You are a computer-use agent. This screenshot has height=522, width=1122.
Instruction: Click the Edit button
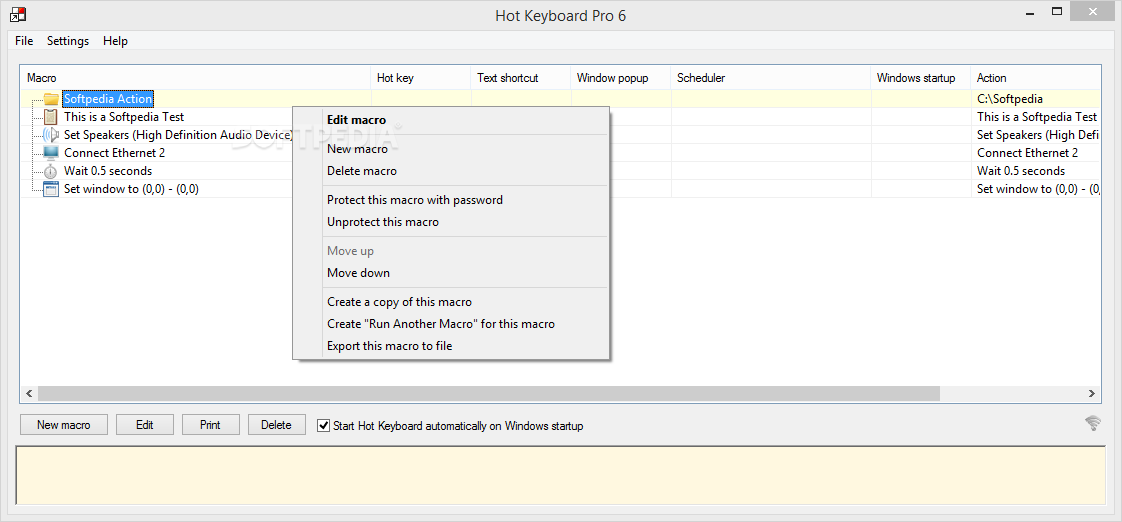point(145,425)
